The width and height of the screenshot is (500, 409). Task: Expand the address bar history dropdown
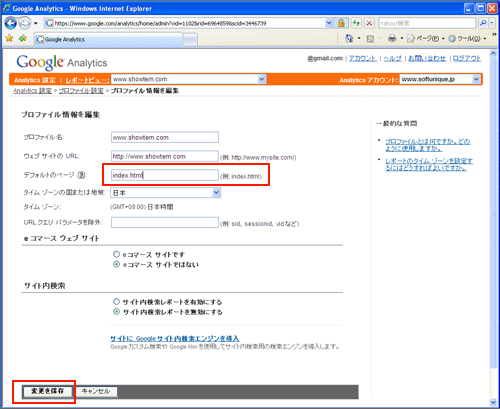pyautogui.click(x=329, y=23)
